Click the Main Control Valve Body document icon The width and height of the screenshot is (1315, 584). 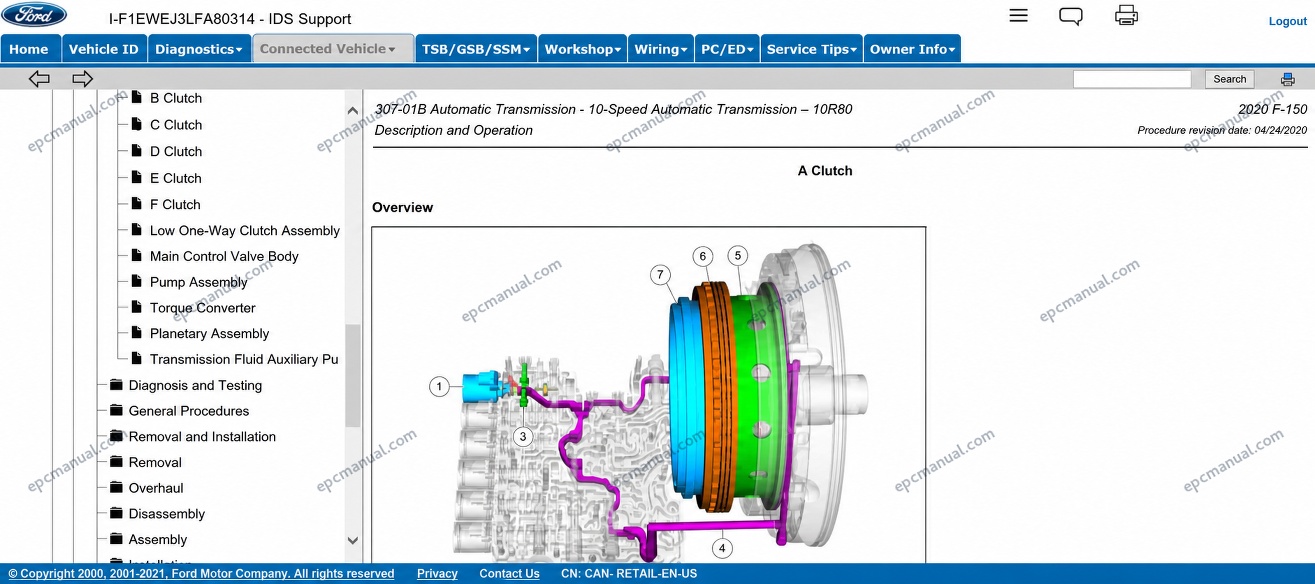click(x=136, y=255)
